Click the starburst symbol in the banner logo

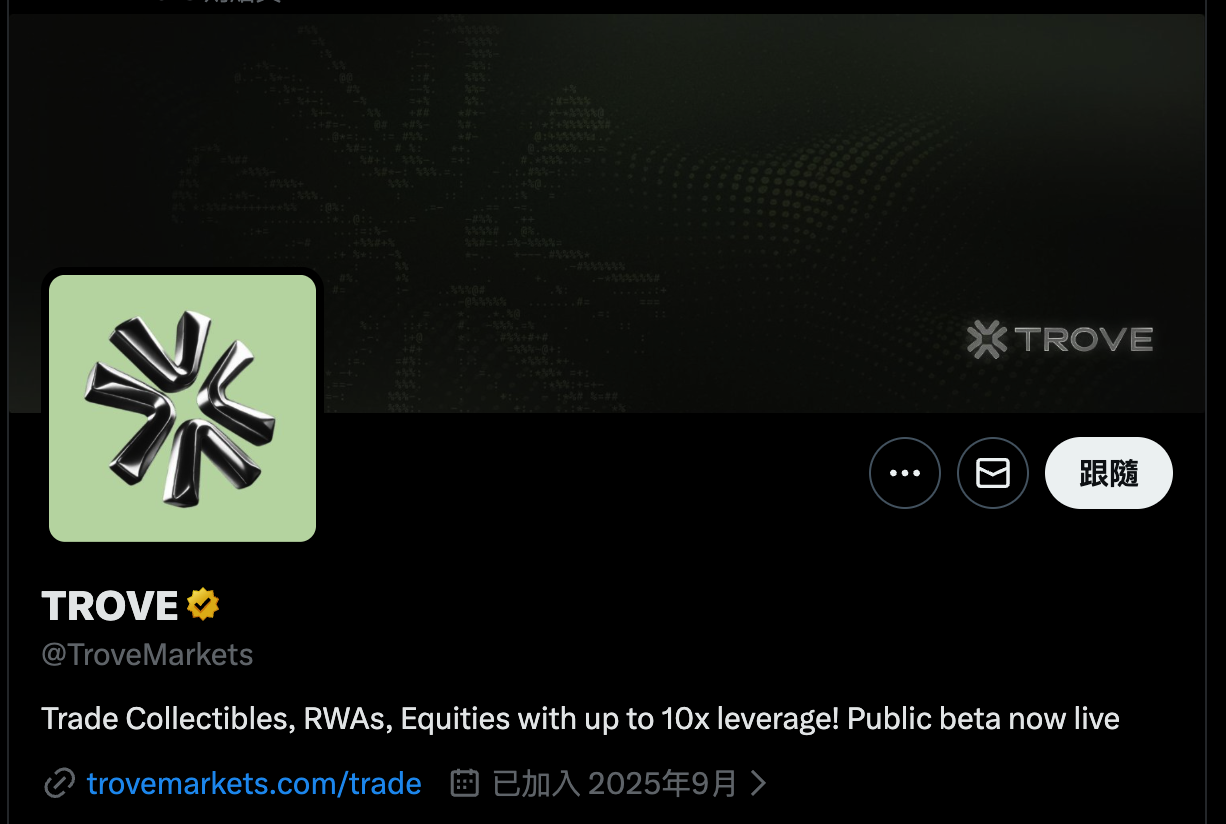[986, 340]
